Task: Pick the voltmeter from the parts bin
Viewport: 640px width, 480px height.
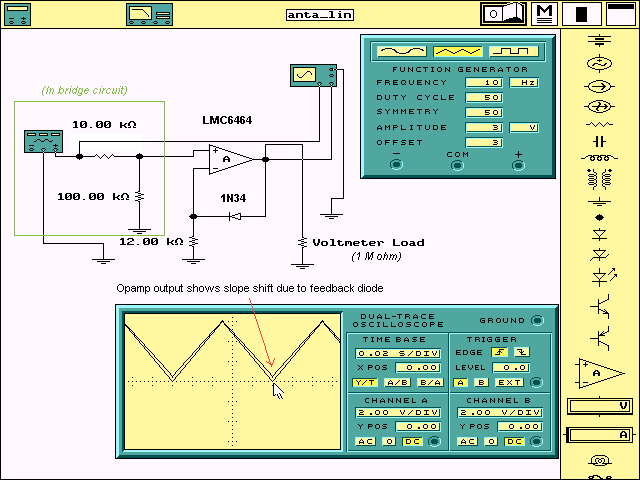Action: click(600, 406)
